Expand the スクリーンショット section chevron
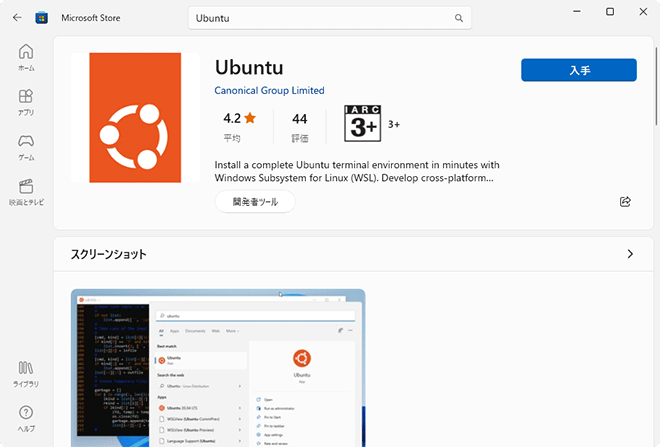This screenshot has height=447, width=660. (630, 254)
